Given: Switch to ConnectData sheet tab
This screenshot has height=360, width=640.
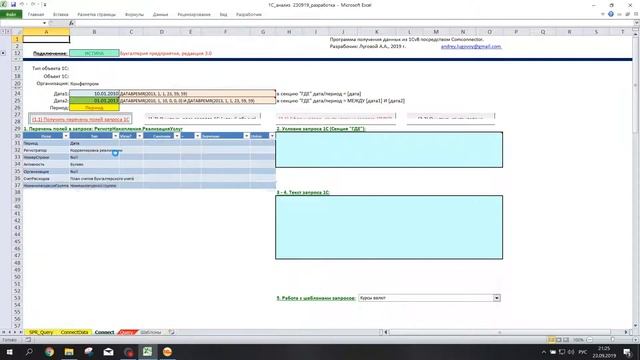Looking at the screenshot, I should tap(74, 332).
